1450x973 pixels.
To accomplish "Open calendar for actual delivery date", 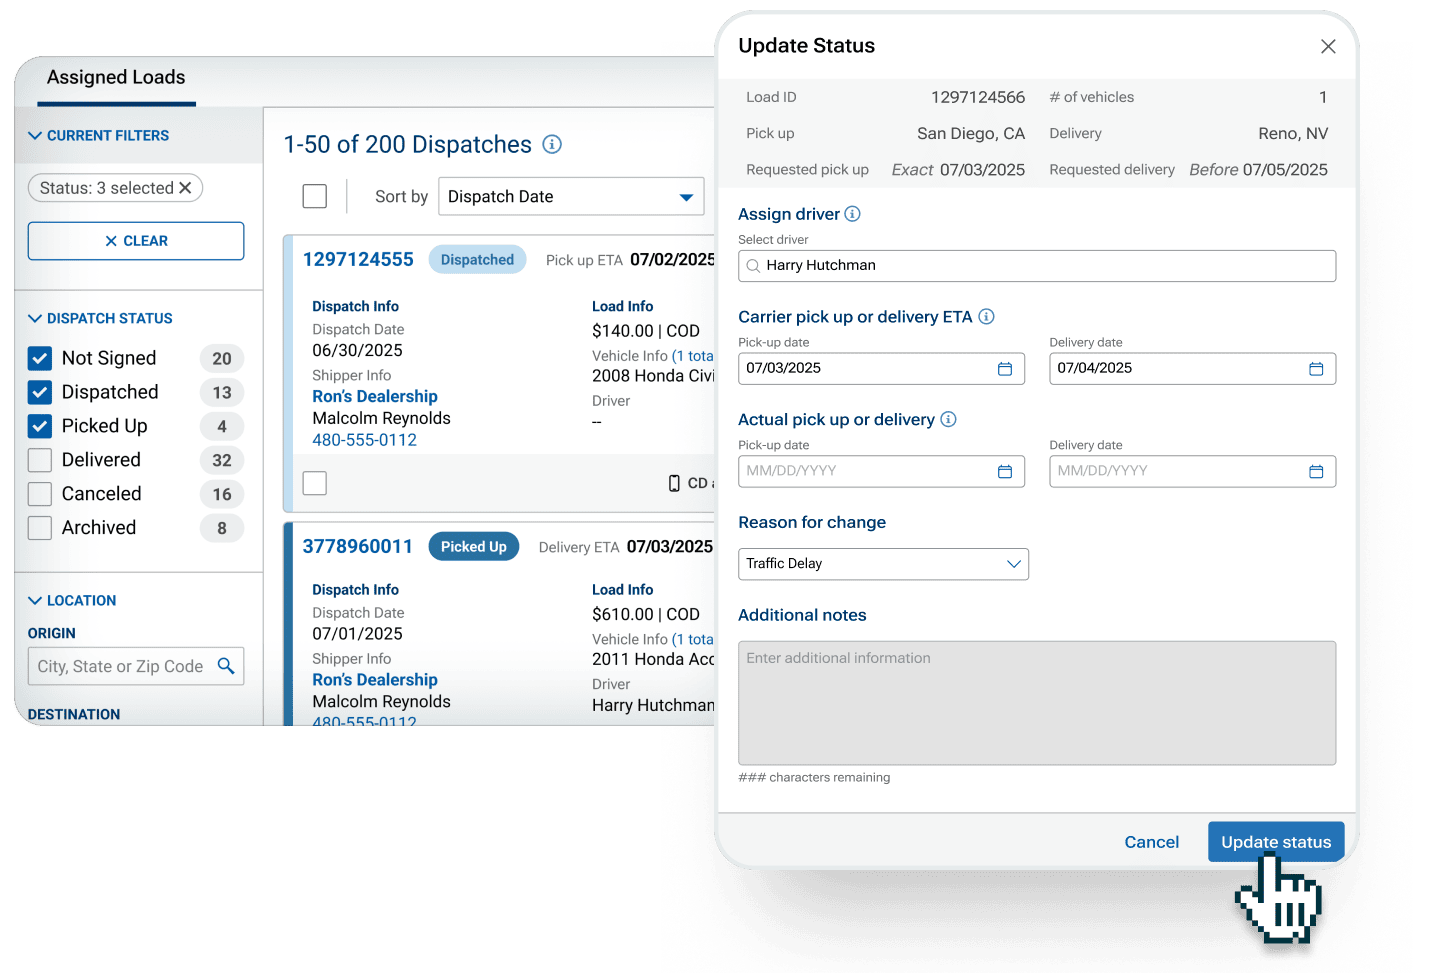I will tap(1315, 472).
